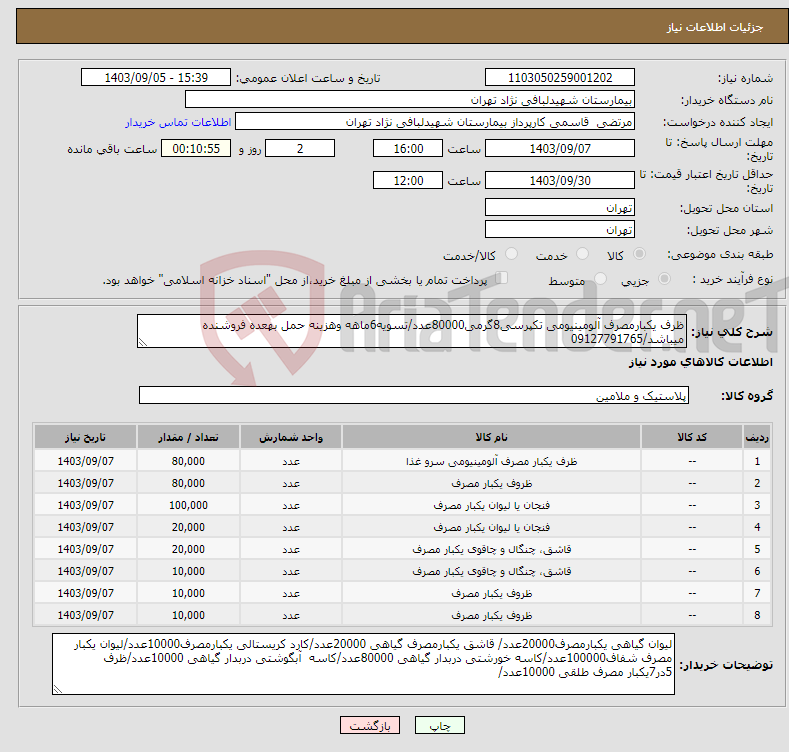Select the جزیی purchase type radio
Viewport: 789px width, 752px height.
[664, 278]
